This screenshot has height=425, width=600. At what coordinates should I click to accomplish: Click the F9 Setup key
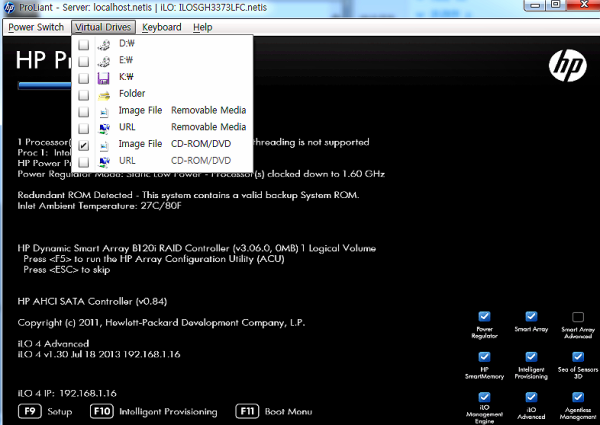[x=30, y=412]
